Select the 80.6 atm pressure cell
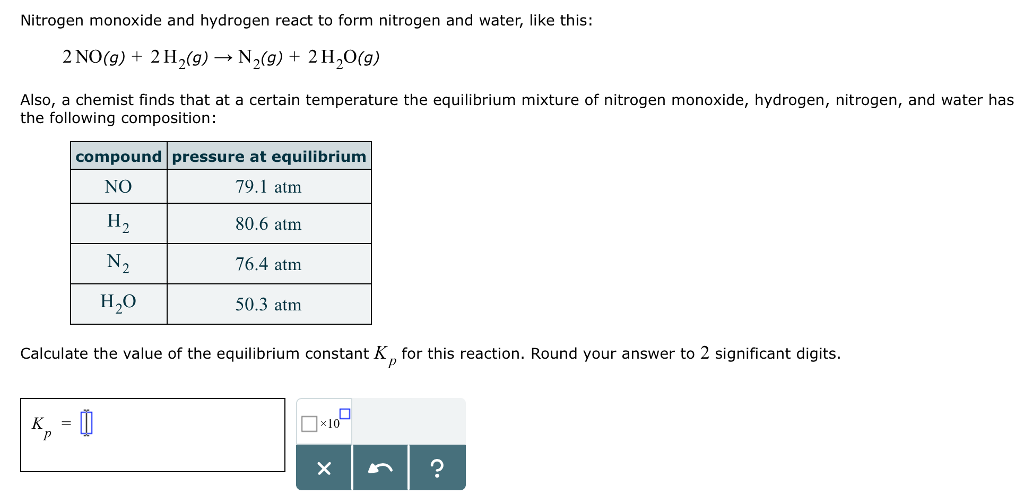This screenshot has height=503, width=1024. (x=269, y=224)
